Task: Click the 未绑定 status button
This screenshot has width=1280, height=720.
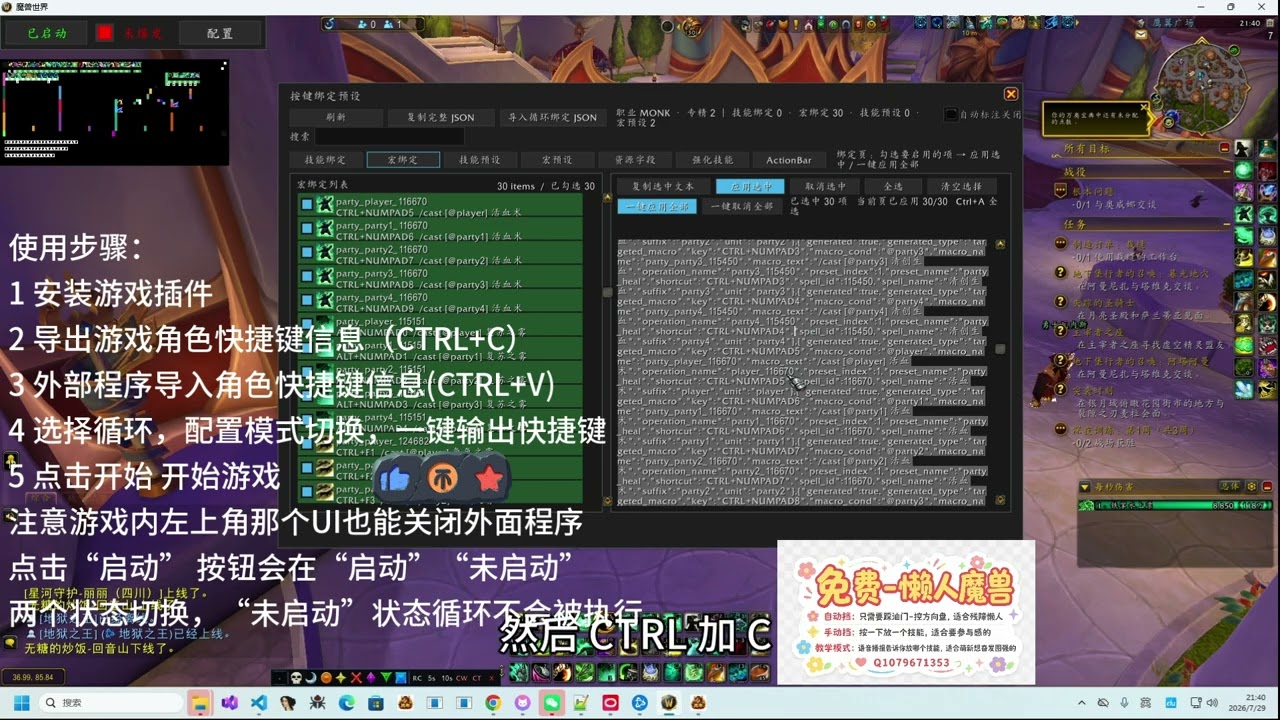Action: coord(143,33)
